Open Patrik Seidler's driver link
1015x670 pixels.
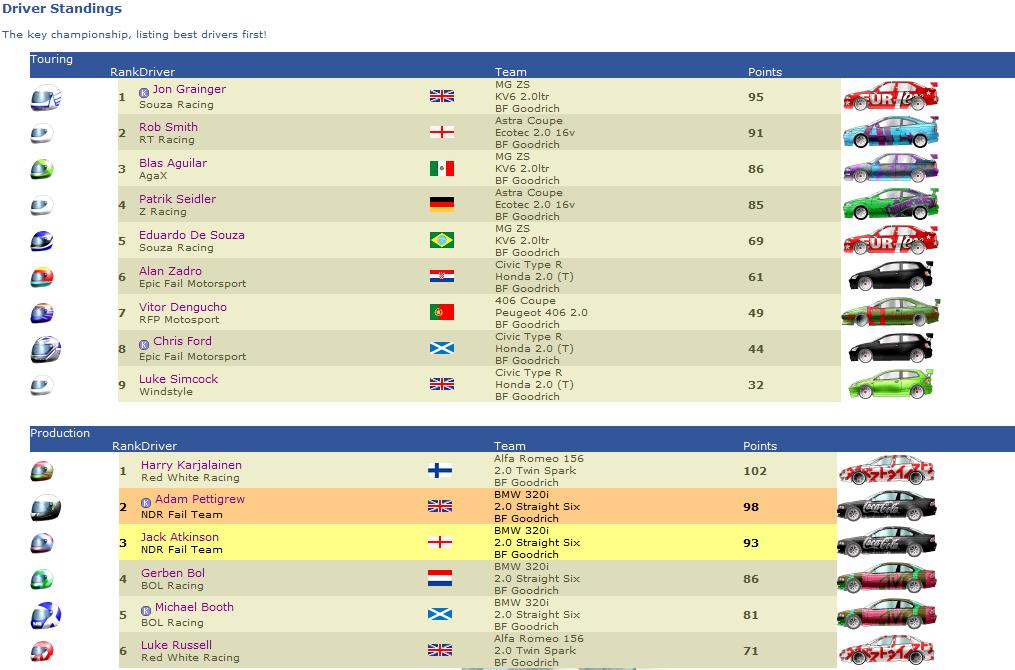177,199
